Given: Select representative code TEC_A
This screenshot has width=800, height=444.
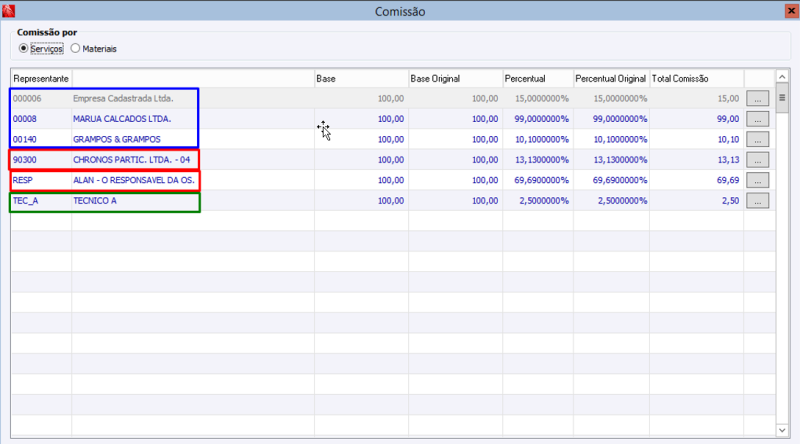Looking at the screenshot, I should pos(26,201).
